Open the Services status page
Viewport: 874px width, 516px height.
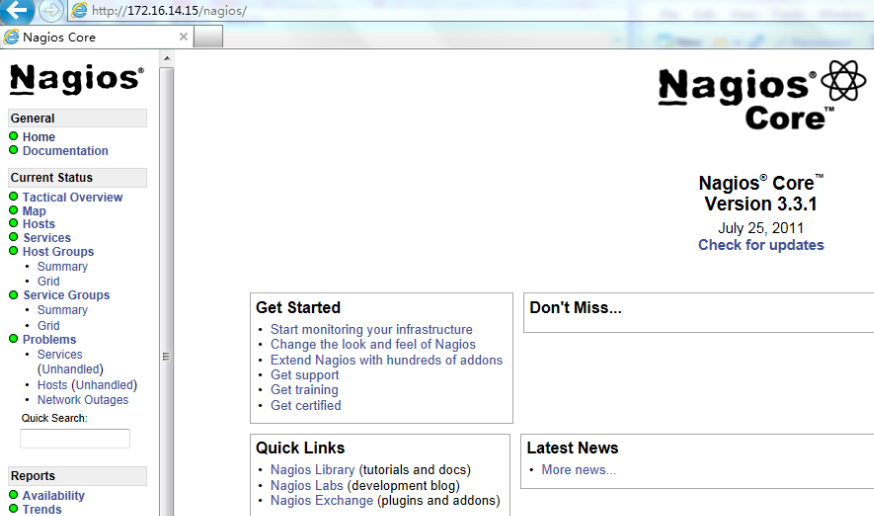(47, 238)
